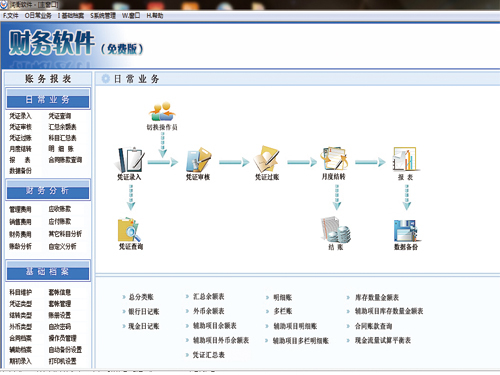
Task: Click 凭证过账 in the left sidebar
Action: pos(20,138)
